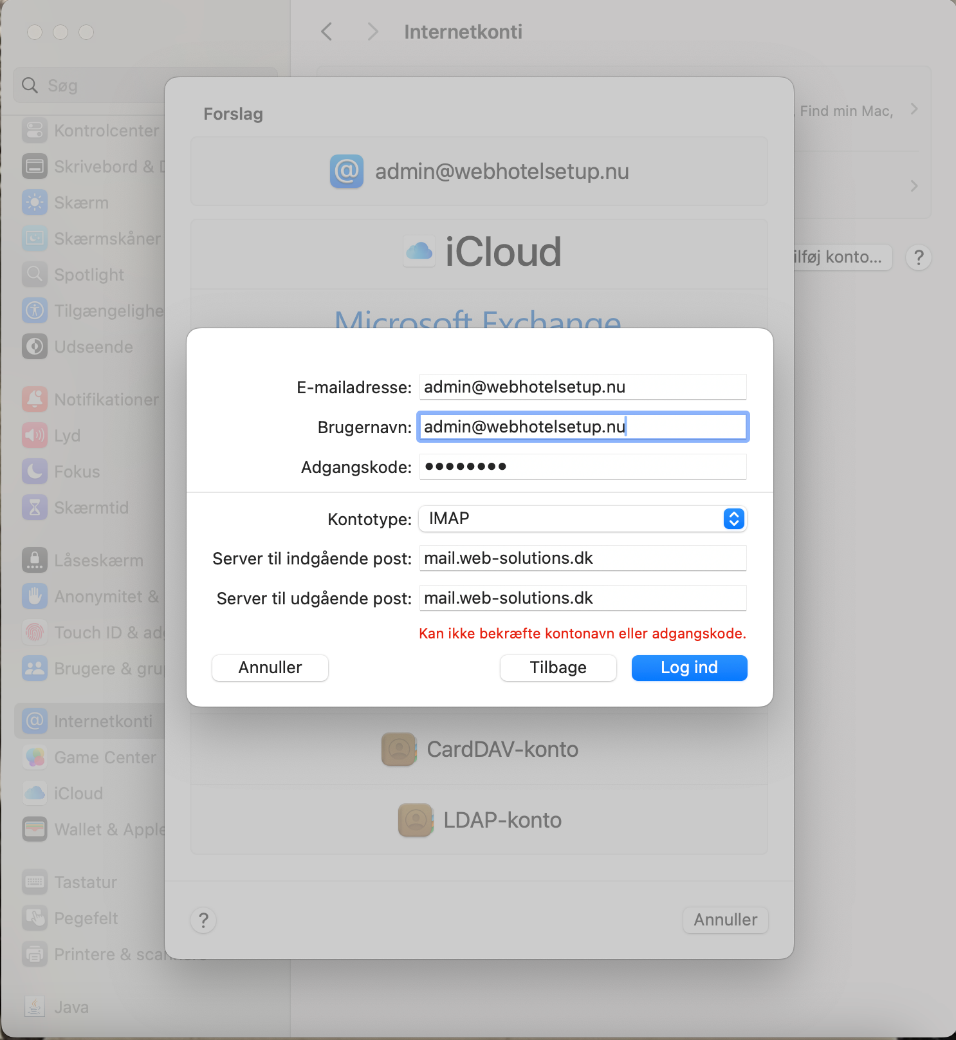Select the Skrivebord sidebar icon
This screenshot has height=1040, width=956.
34,166
